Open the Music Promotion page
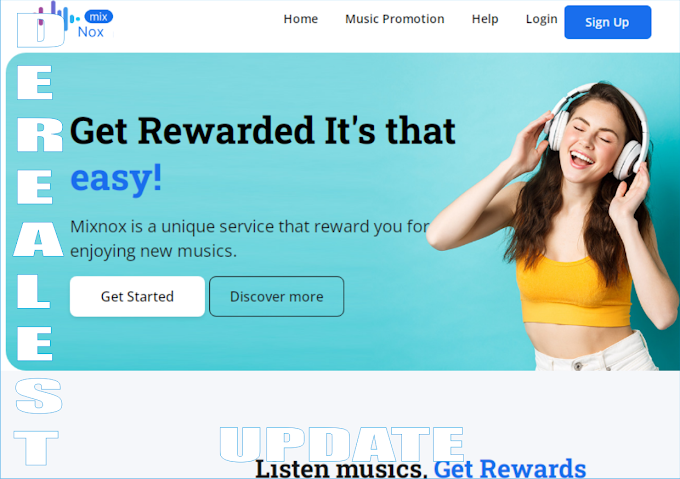Image resolution: width=680 pixels, height=479 pixels. pyautogui.click(x=395, y=19)
